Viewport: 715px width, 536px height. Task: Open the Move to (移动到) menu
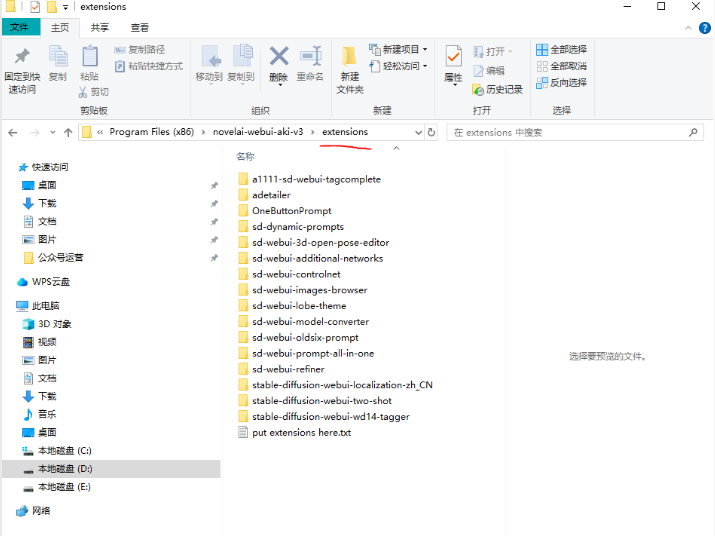[209, 64]
